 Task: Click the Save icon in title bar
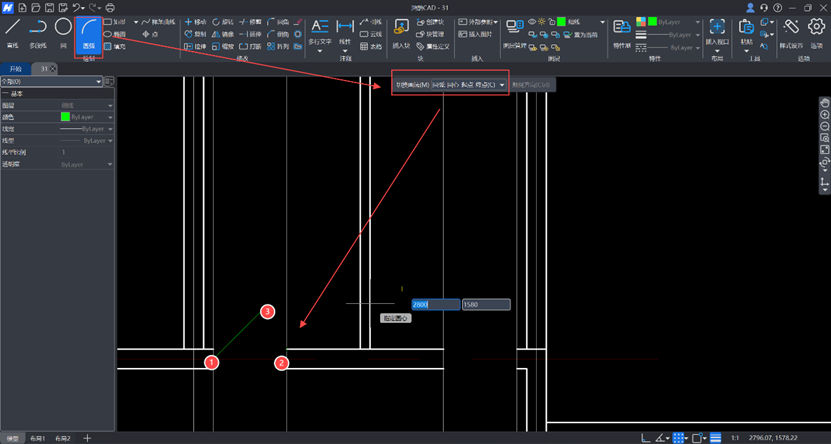pos(49,7)
